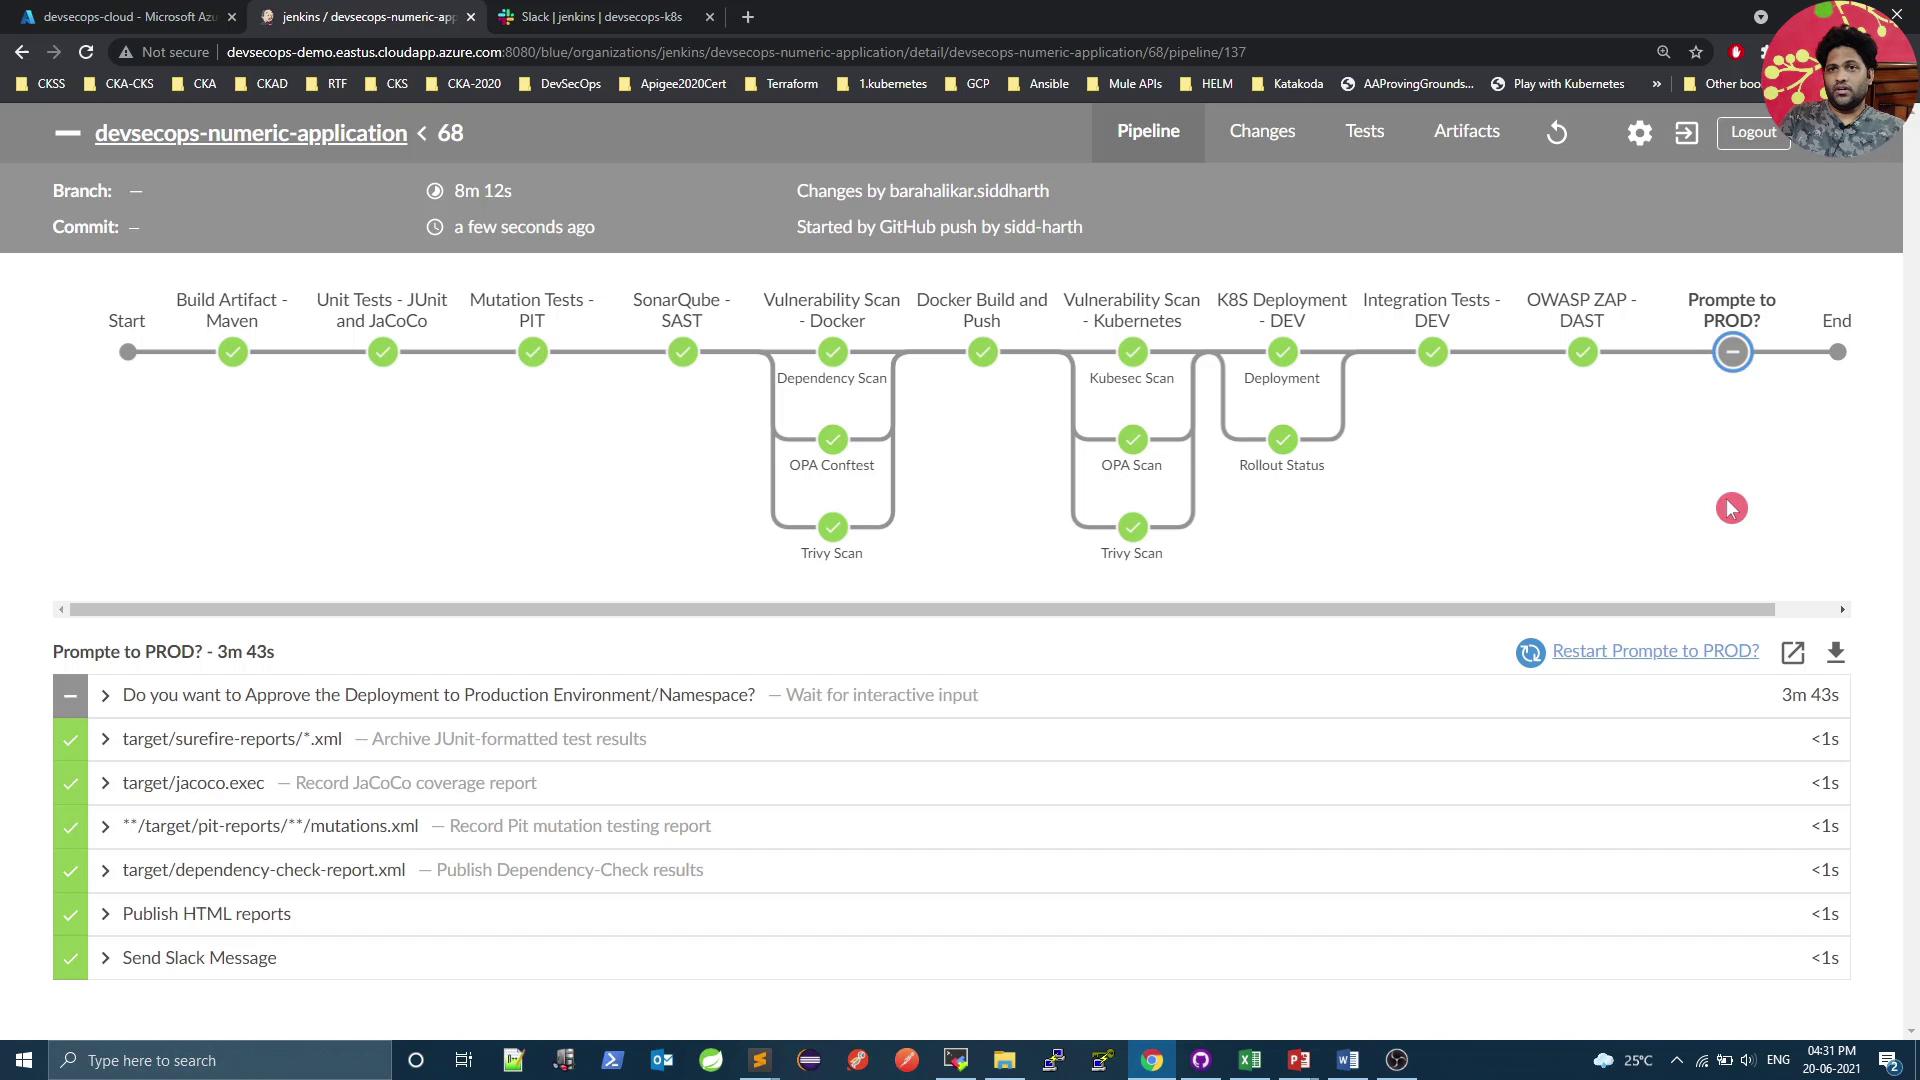Screen dimensions: 1920x1080
Task: Select the paused Prompte to PROD stage node
Action: [1732, 352]
